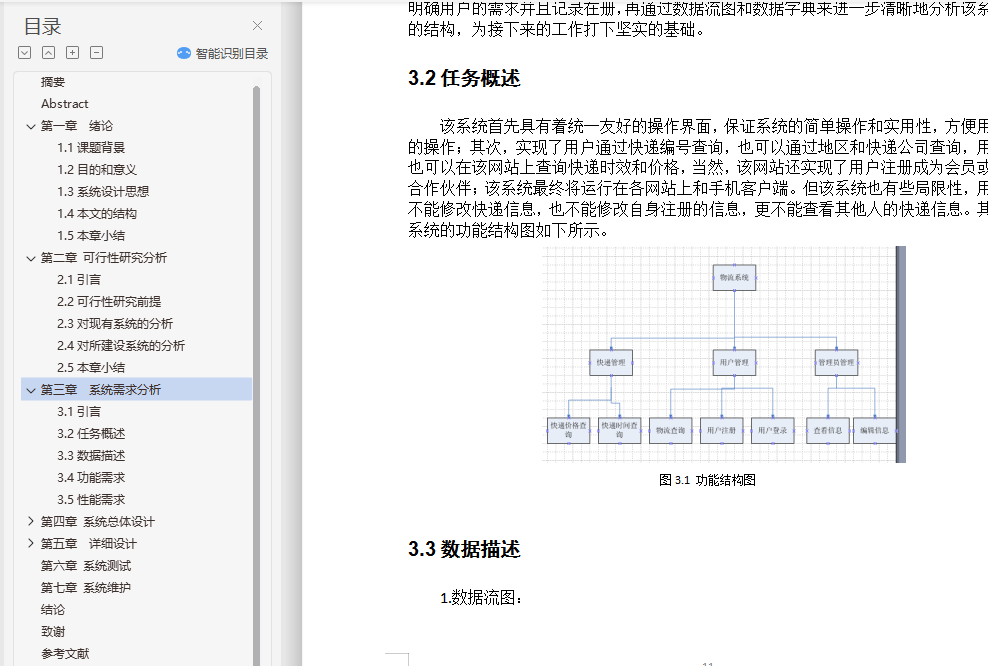Open 2.3 对现有系统的分析 heading
Viewport: 988px width, 666px height.
115,324
